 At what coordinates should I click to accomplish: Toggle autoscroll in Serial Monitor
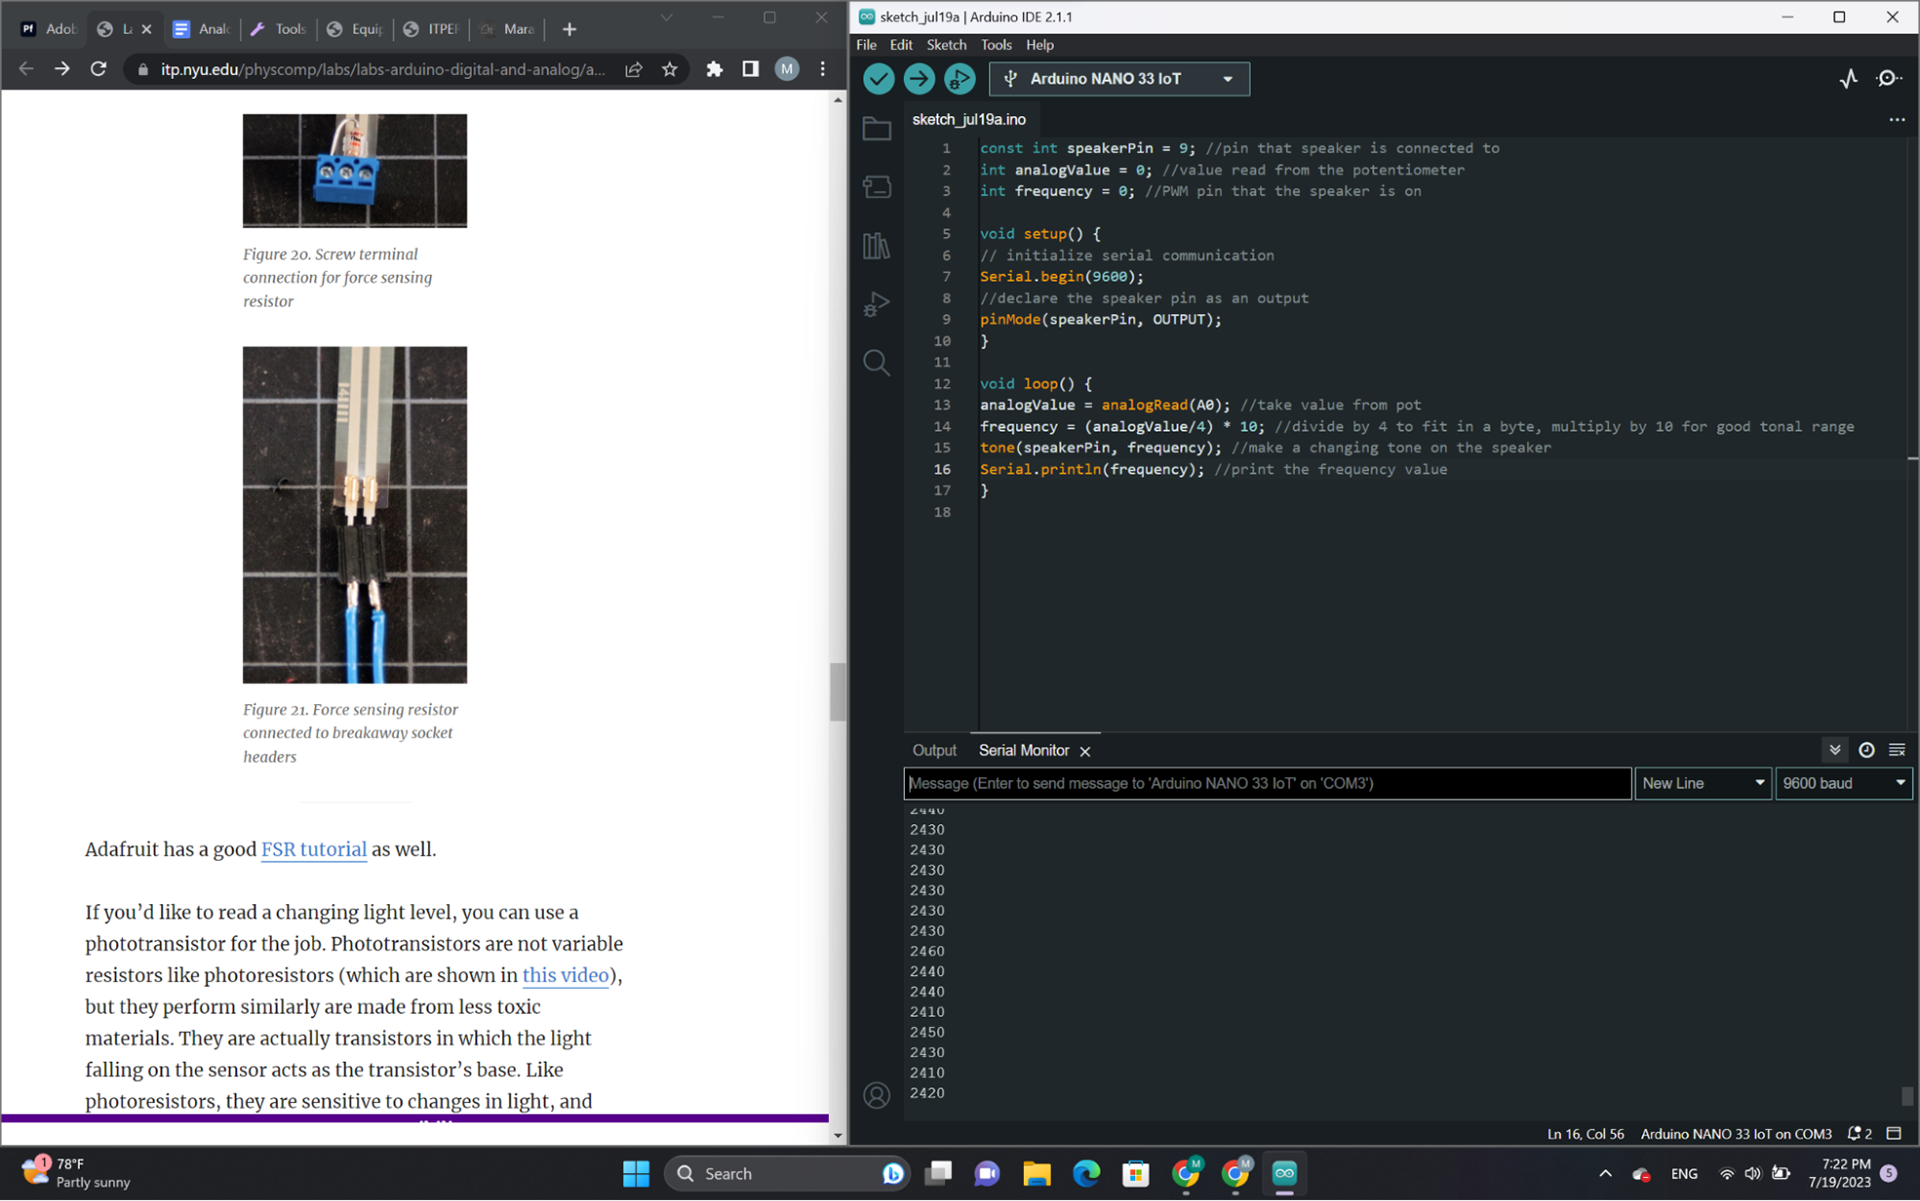(x=1835, y=750)
